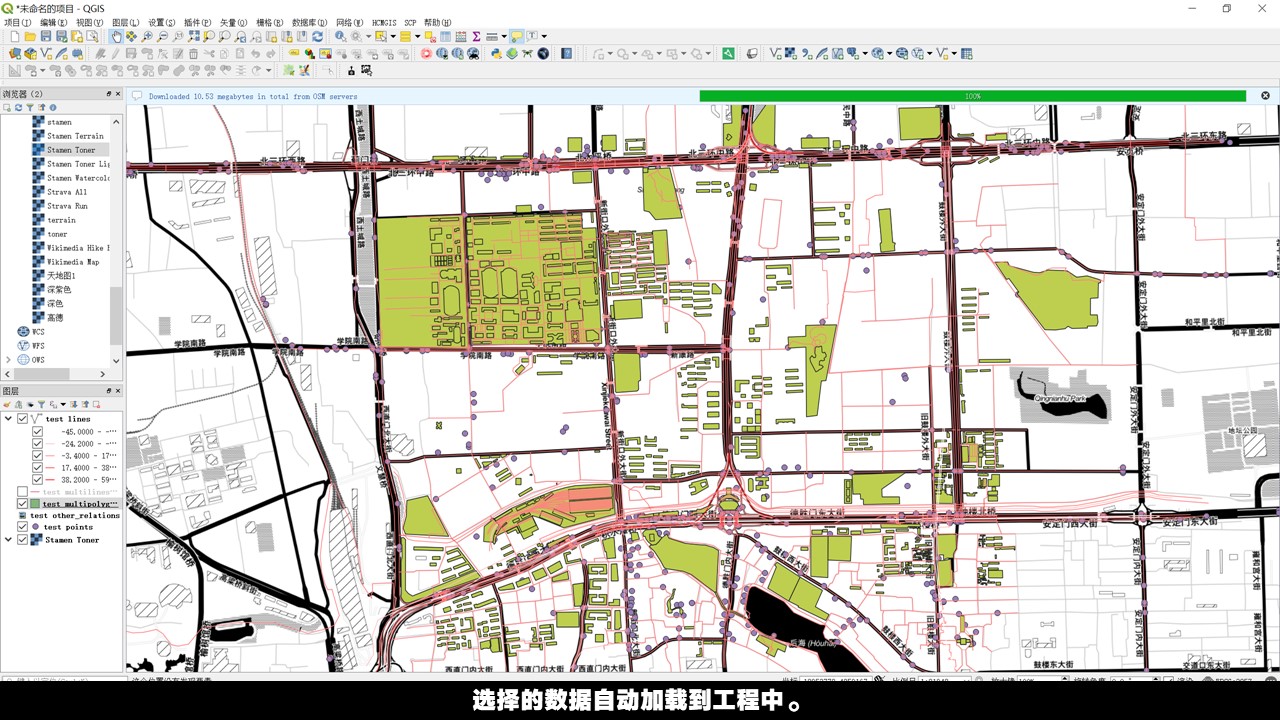The width and height of the screenshot is (1280, 720).
Task: Open the 编辑(E) menu
Action: point(54,22)
